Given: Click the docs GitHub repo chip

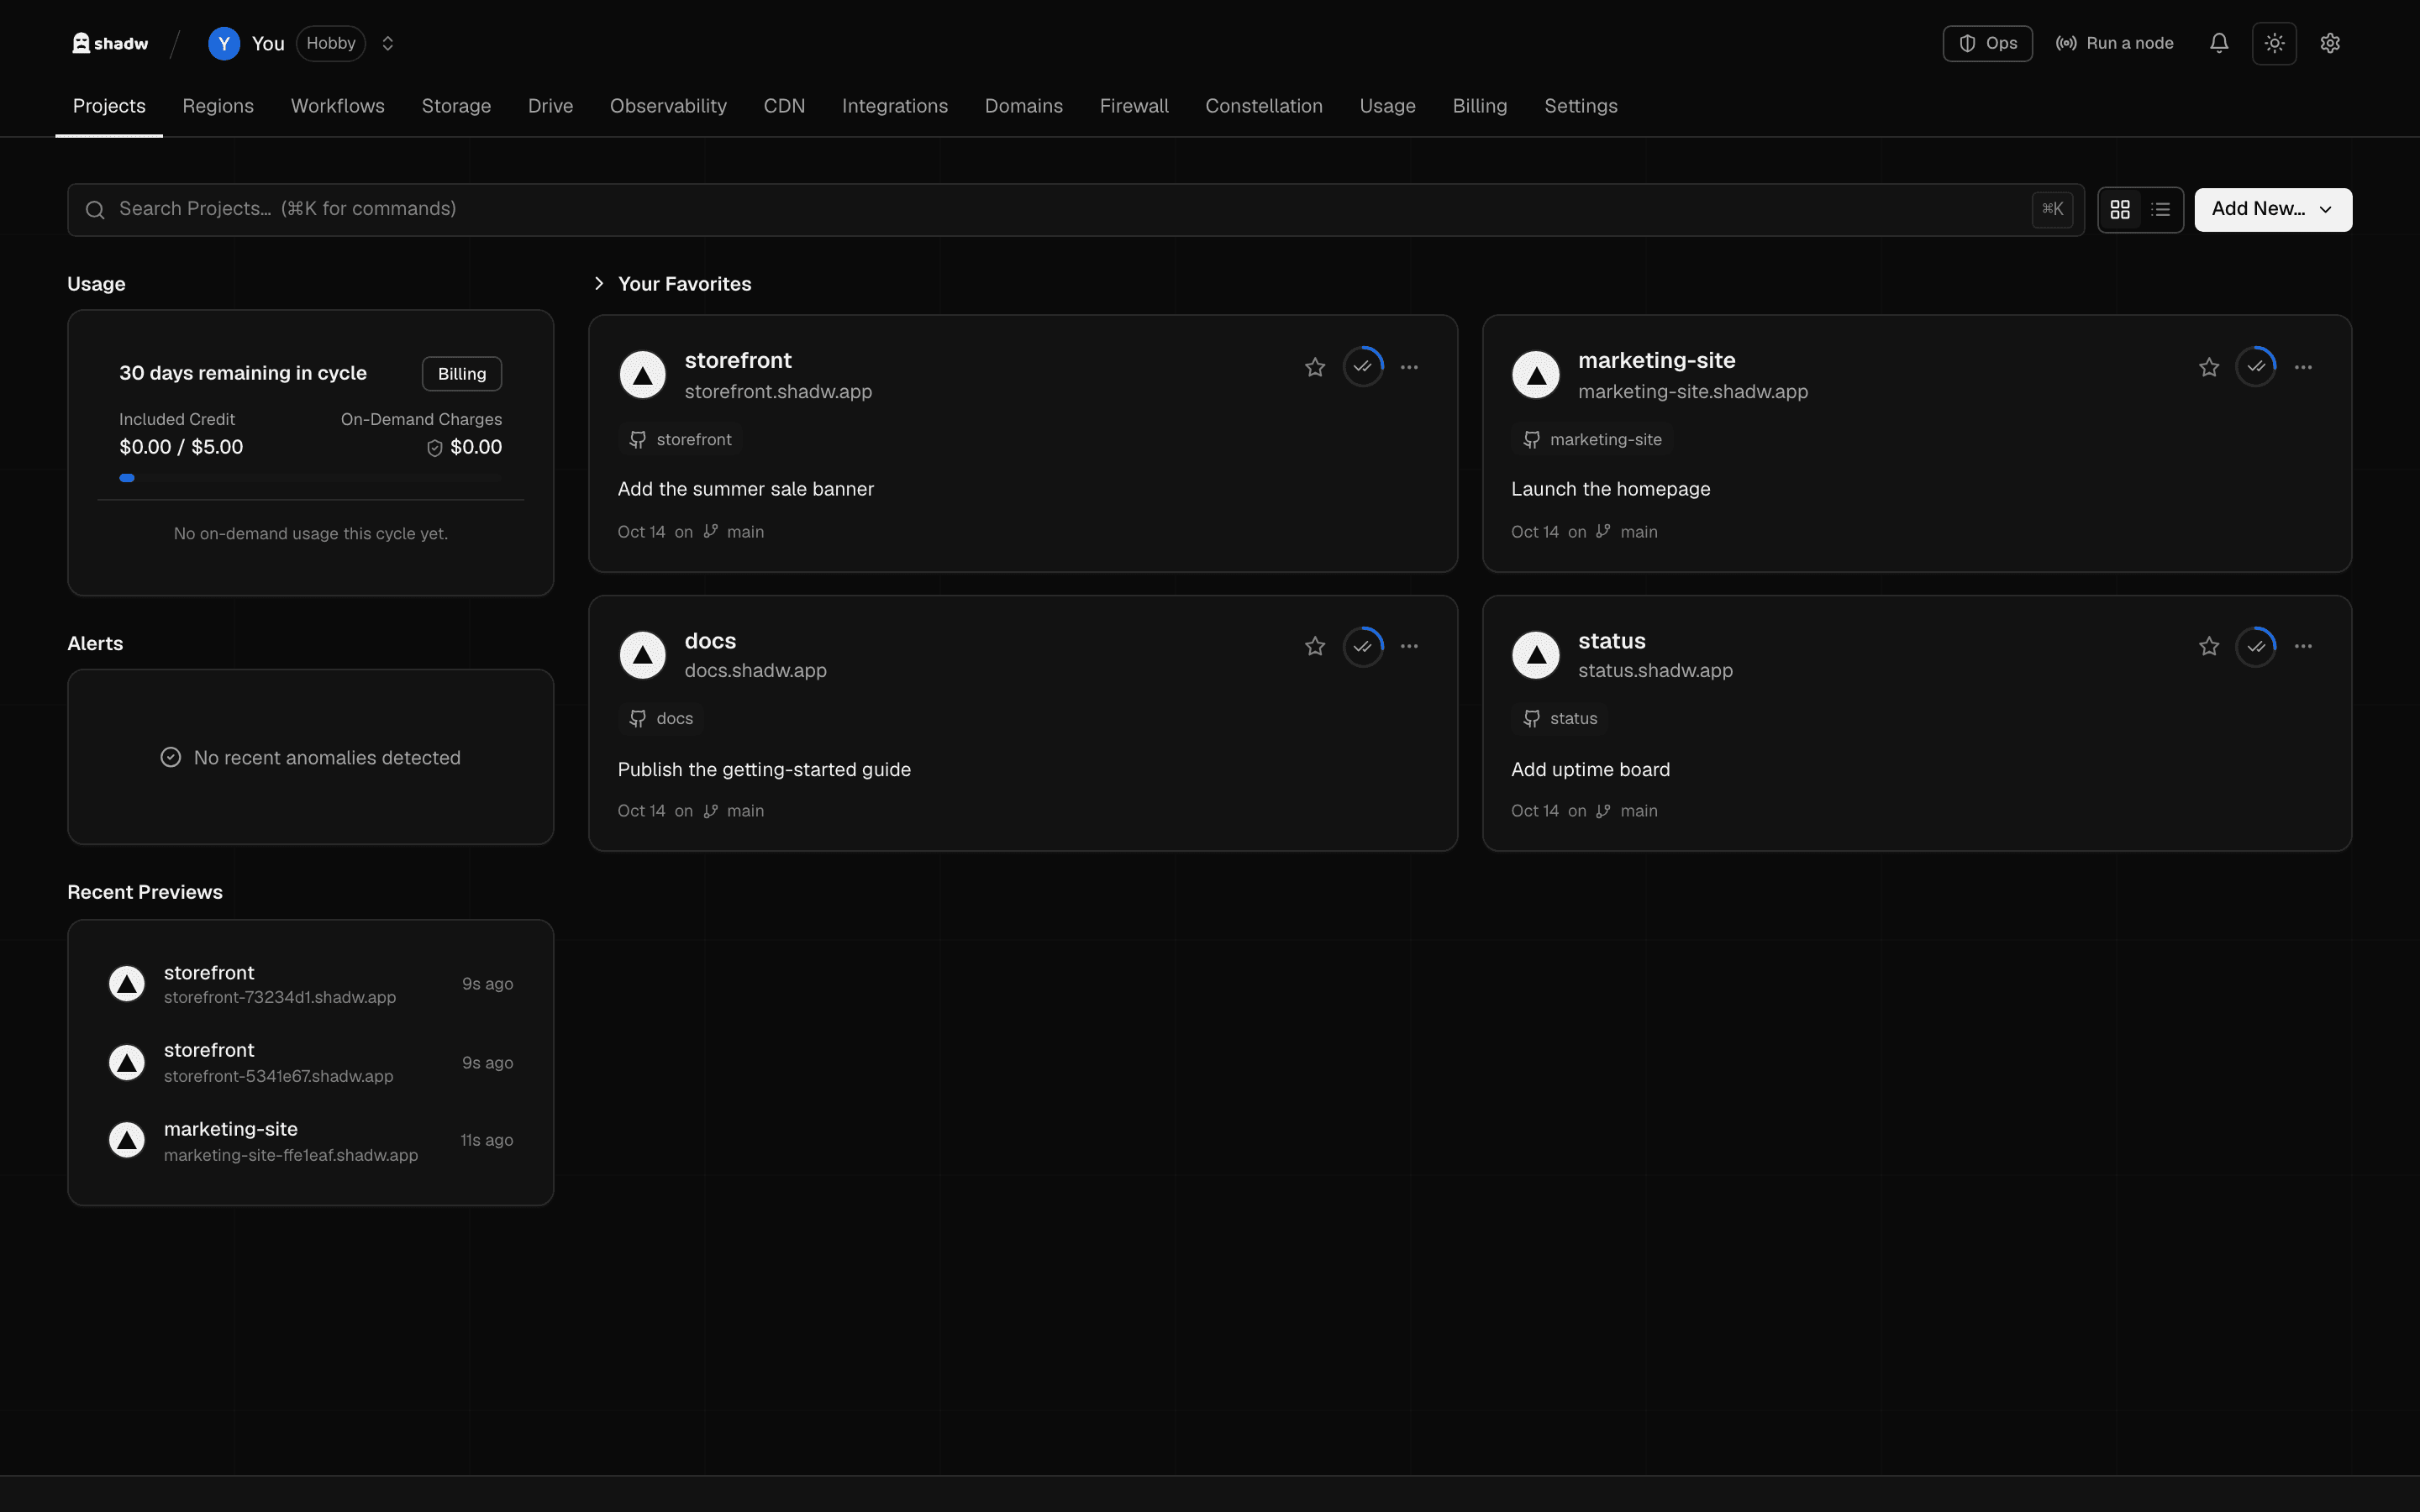Looking at the screenshot, I should 661,719.
